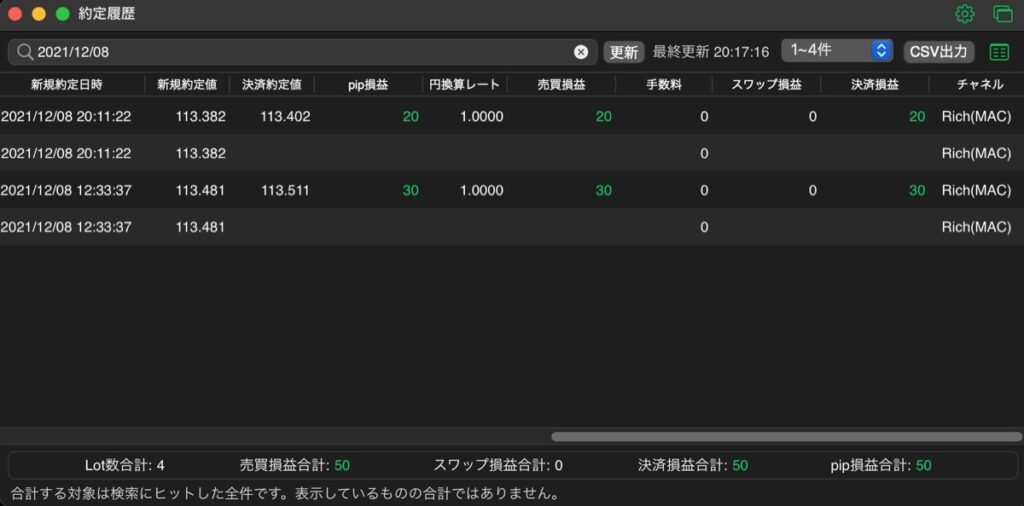Click the スワップ損益合計: 0 summary
Viewport: 1024px width, 506px height.
(x=498, y=466)
